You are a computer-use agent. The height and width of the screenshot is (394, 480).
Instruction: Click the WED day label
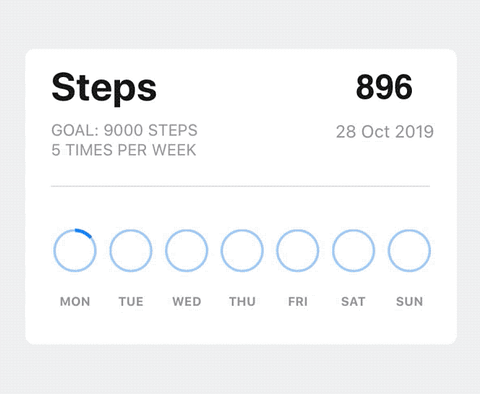187,302
